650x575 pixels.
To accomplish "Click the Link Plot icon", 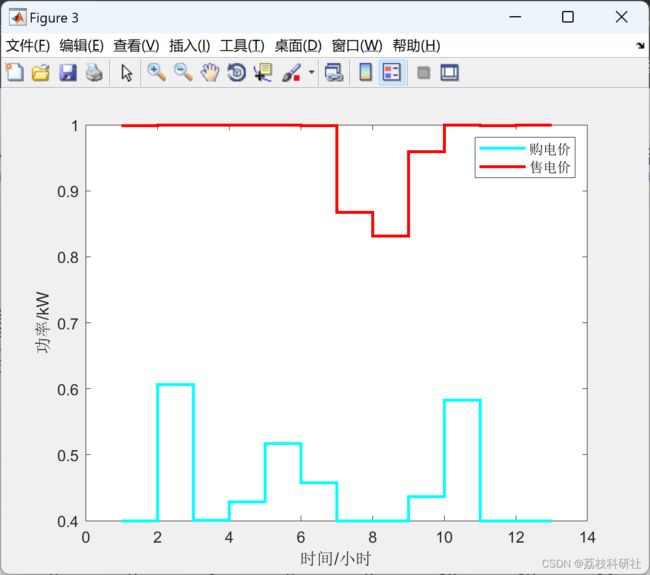I will point(334,73).
